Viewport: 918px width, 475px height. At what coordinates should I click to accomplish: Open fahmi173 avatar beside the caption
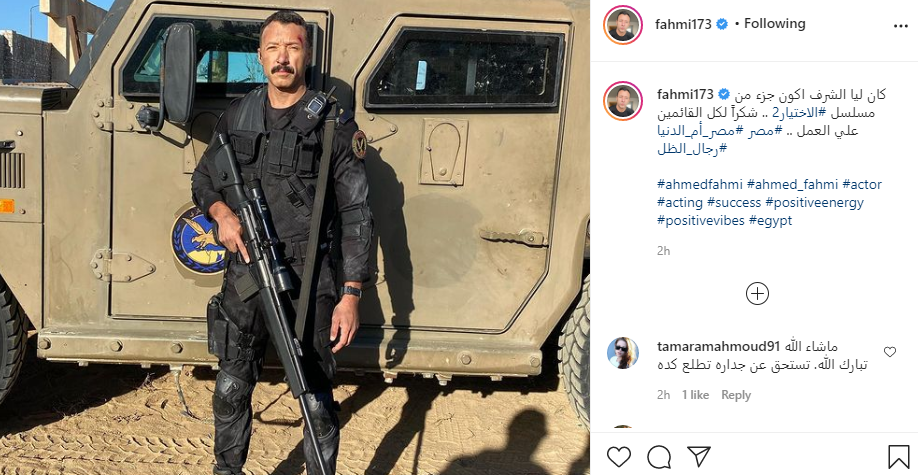(623, 101)
